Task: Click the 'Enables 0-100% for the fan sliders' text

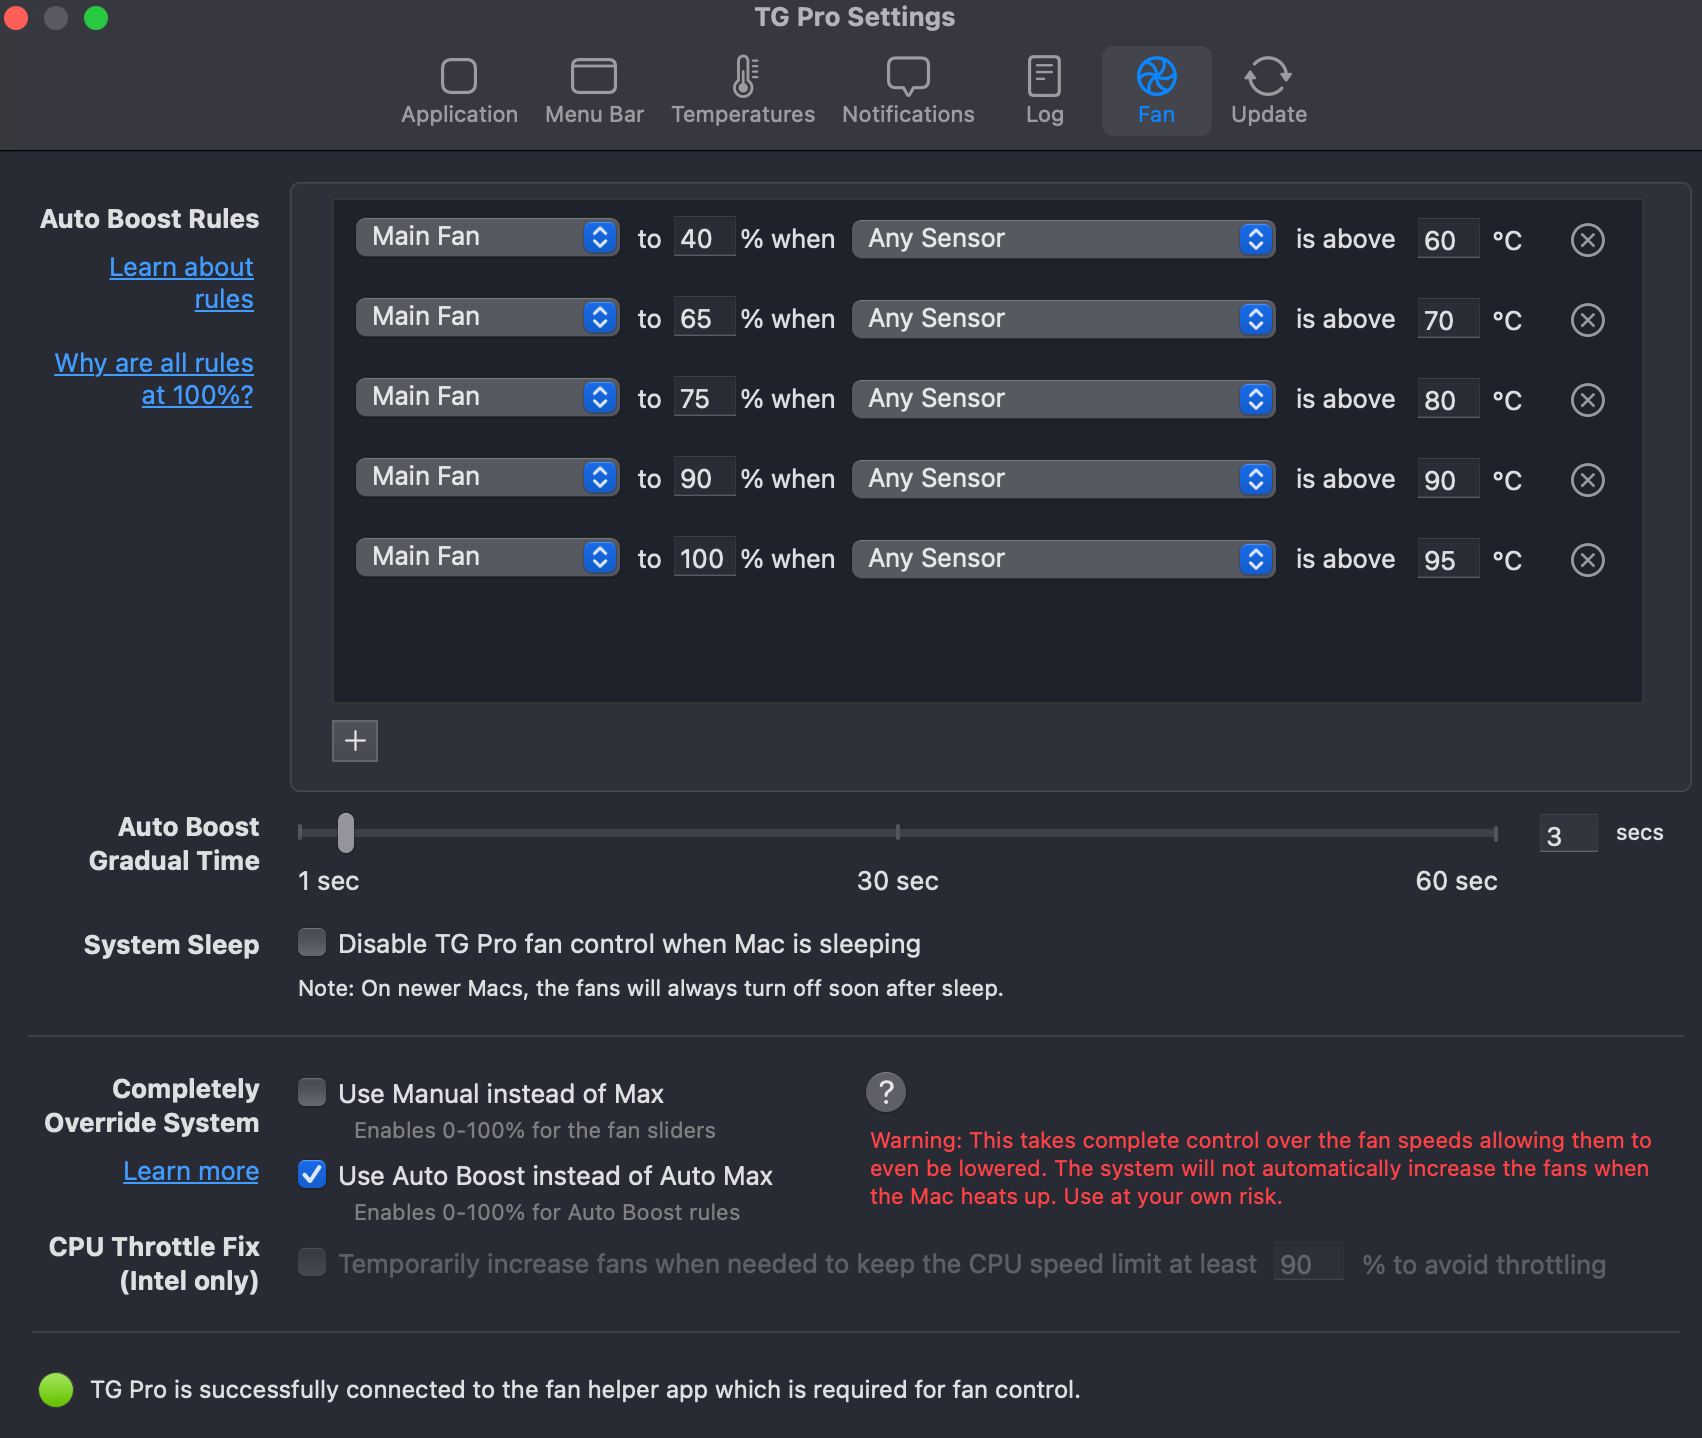Action: 535,1130
